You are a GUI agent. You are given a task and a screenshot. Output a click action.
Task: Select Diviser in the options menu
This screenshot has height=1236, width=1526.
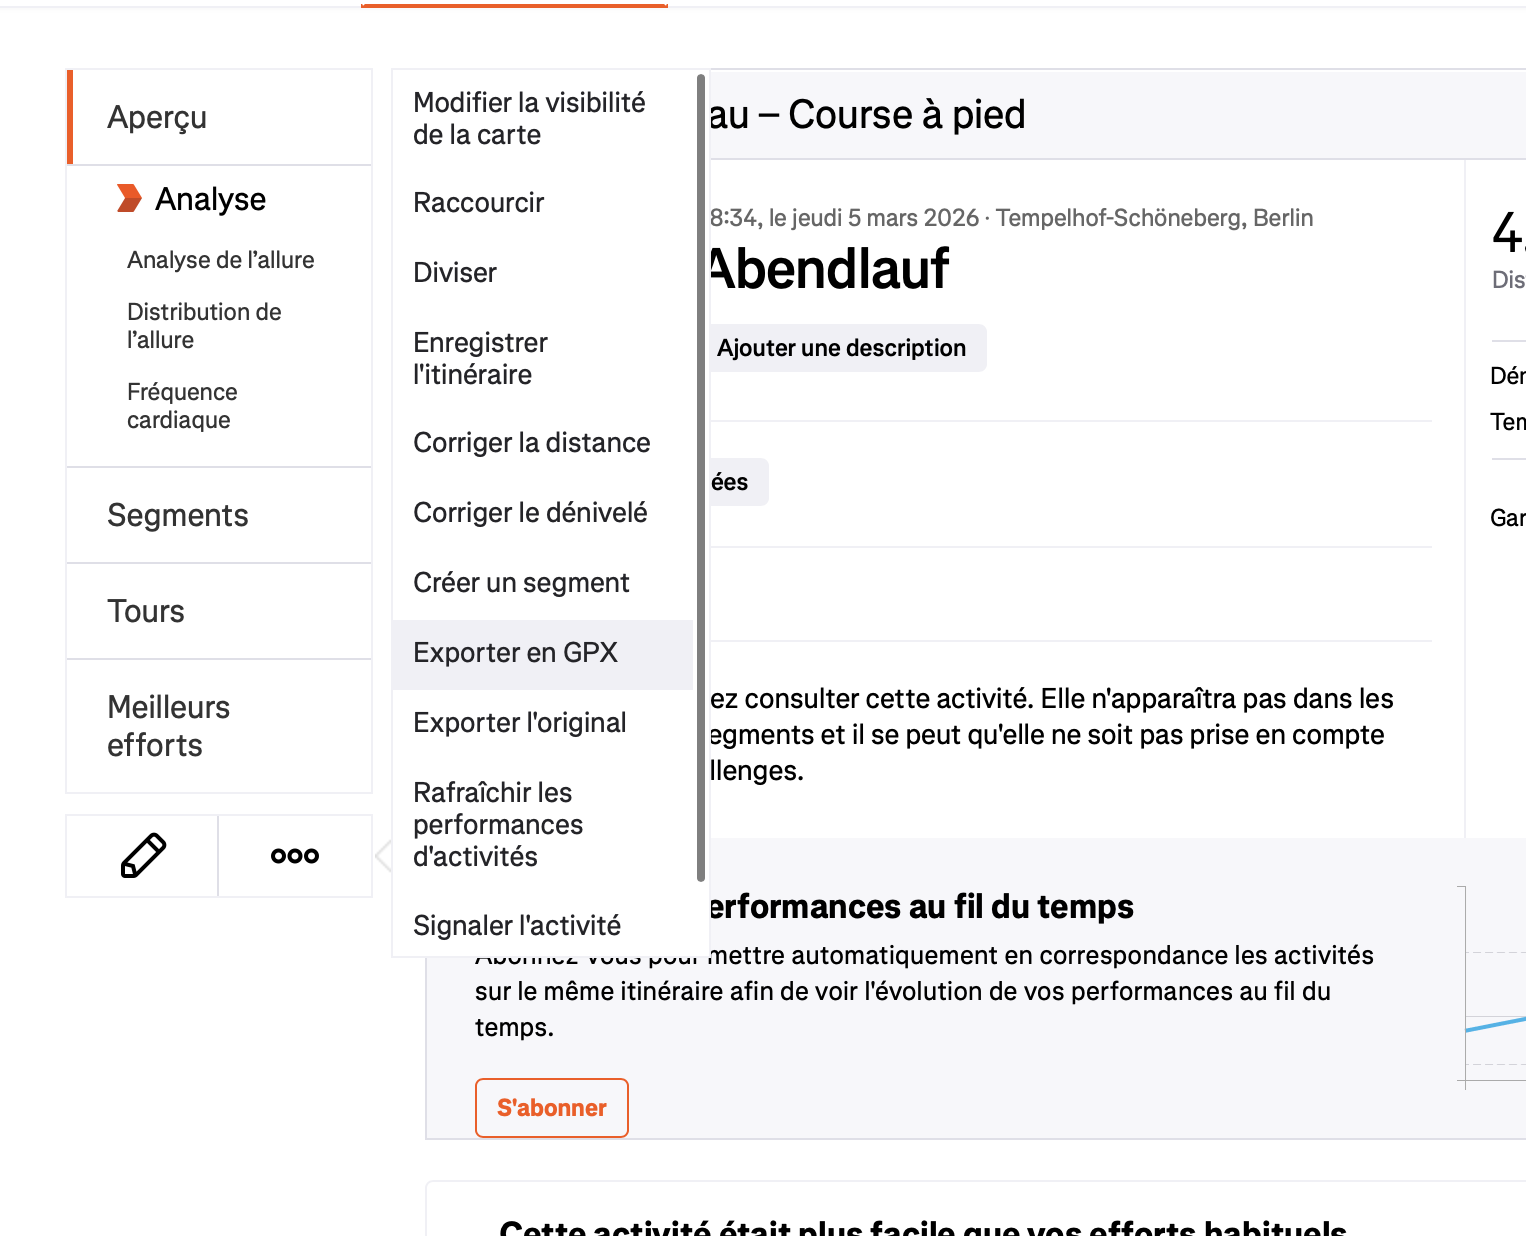click(455, 272)
